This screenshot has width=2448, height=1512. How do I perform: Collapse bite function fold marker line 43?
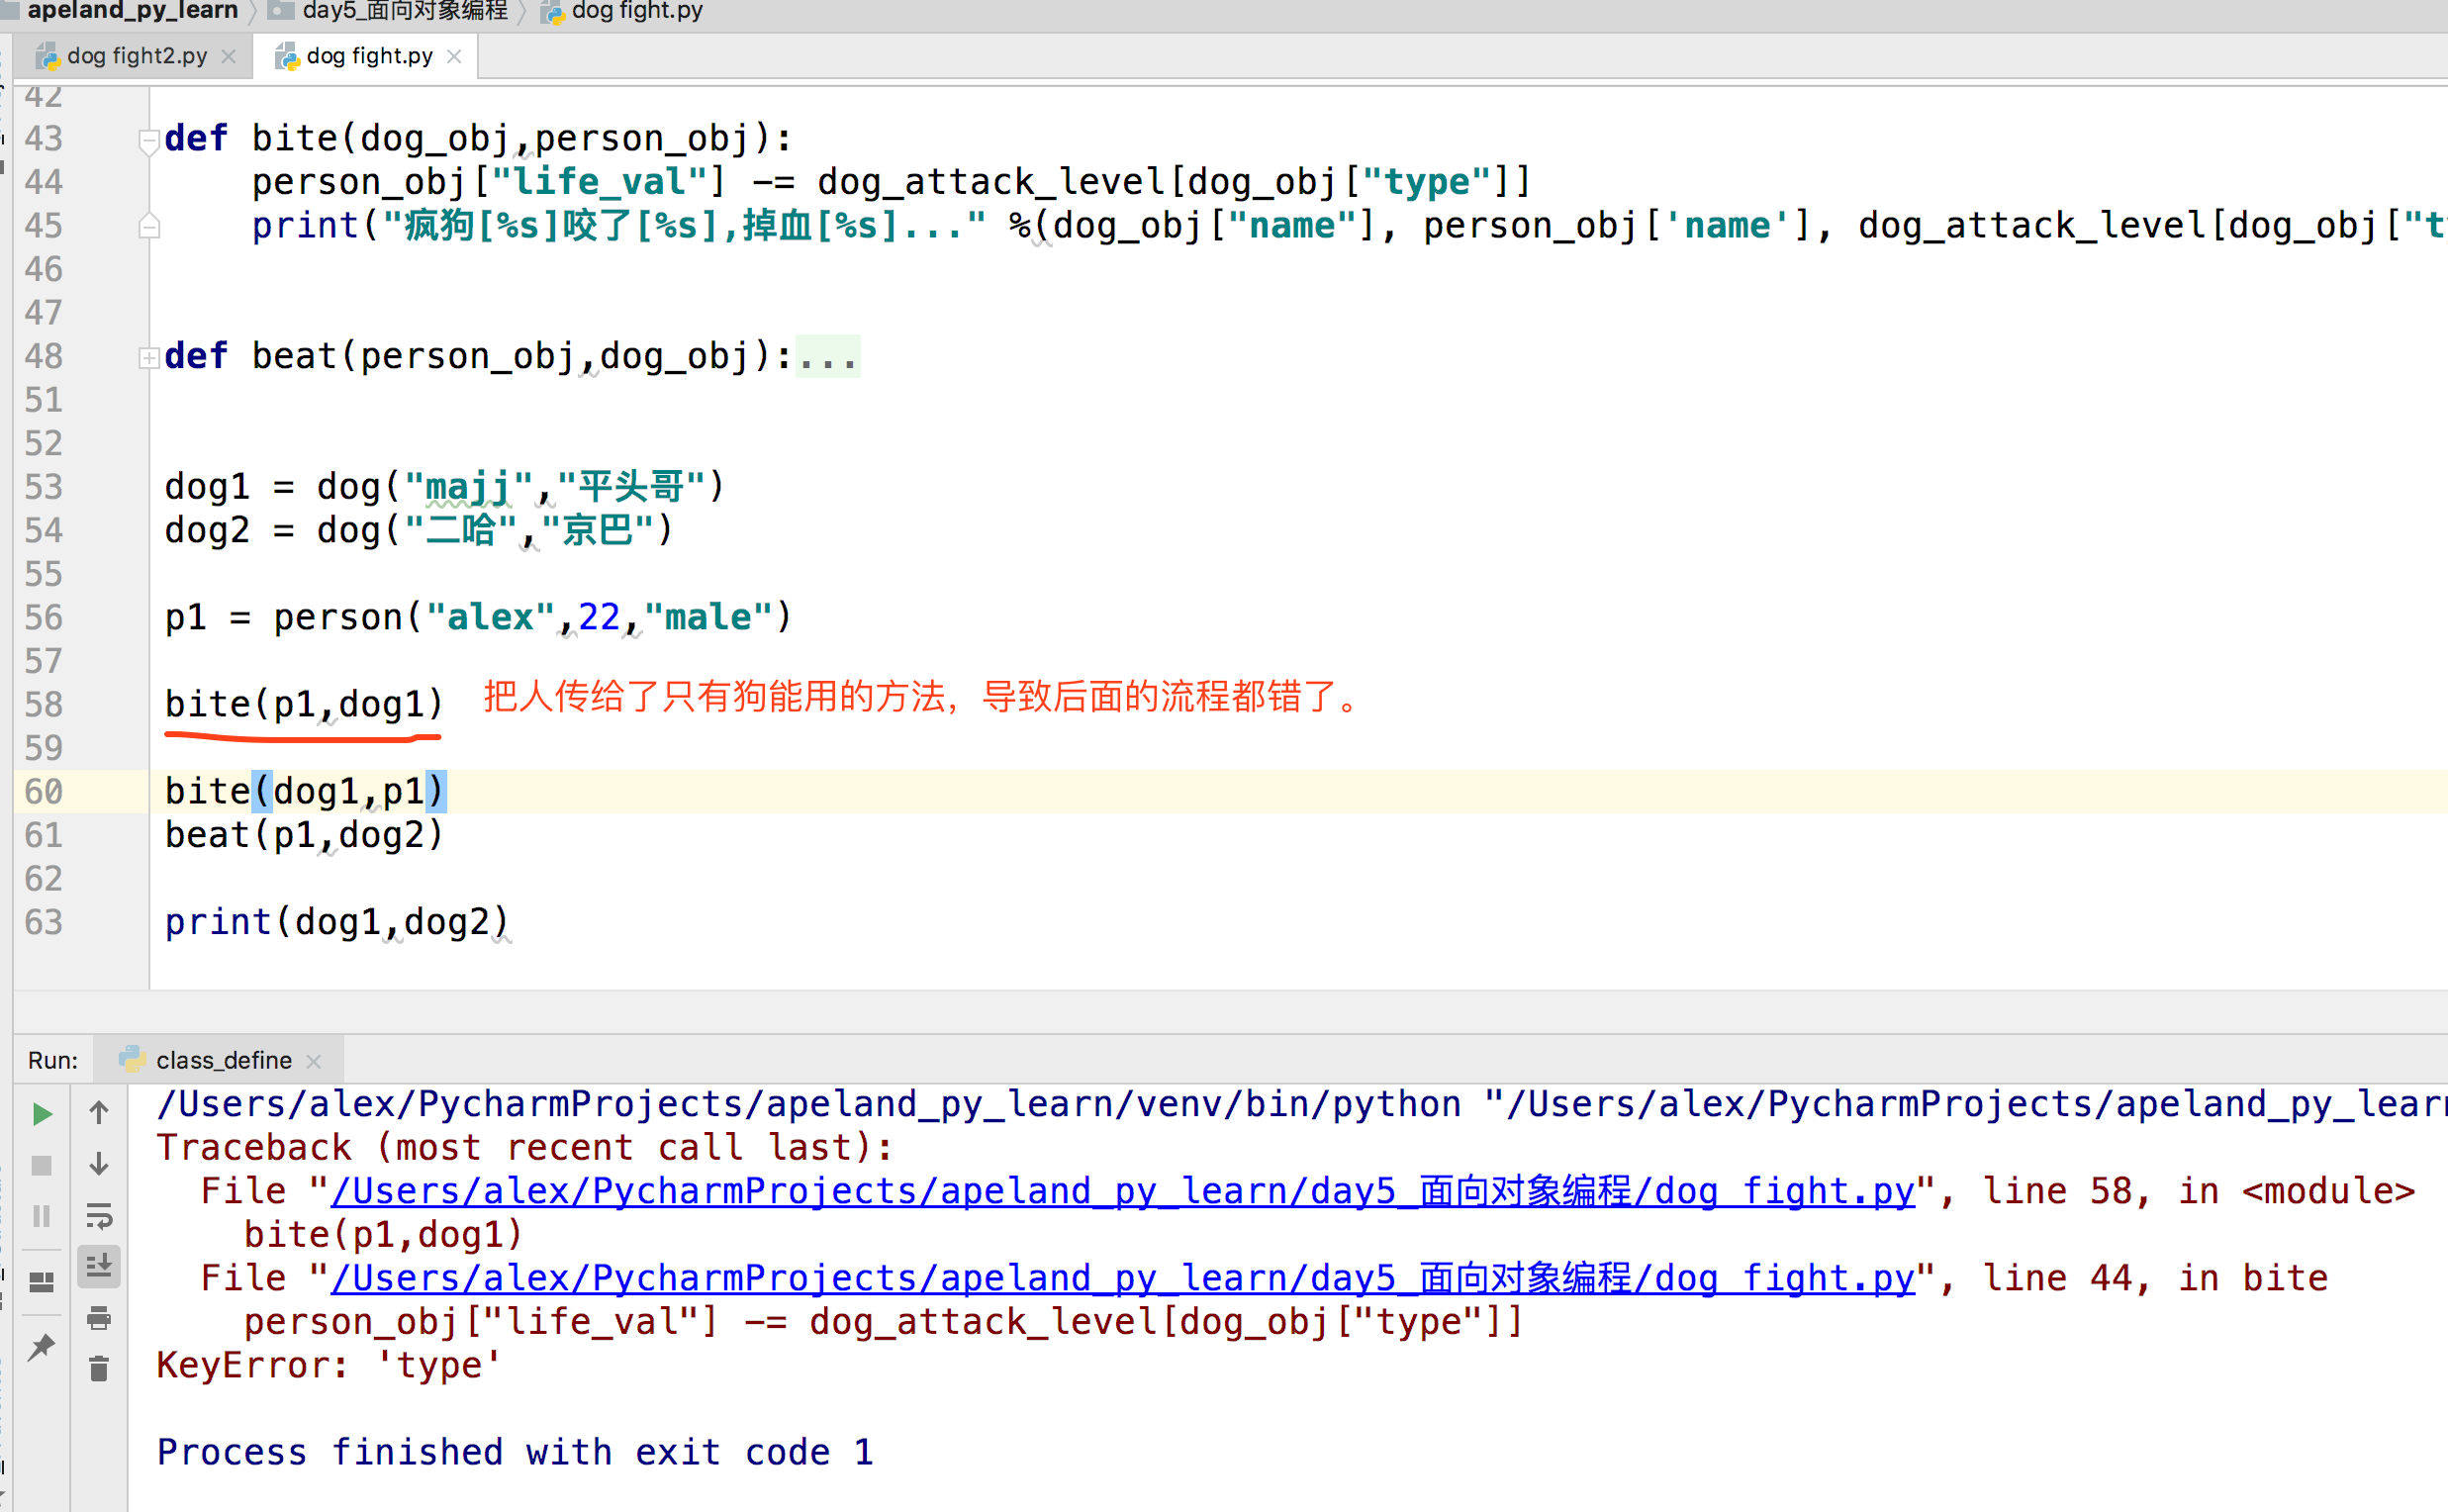[x=149, y=139]
